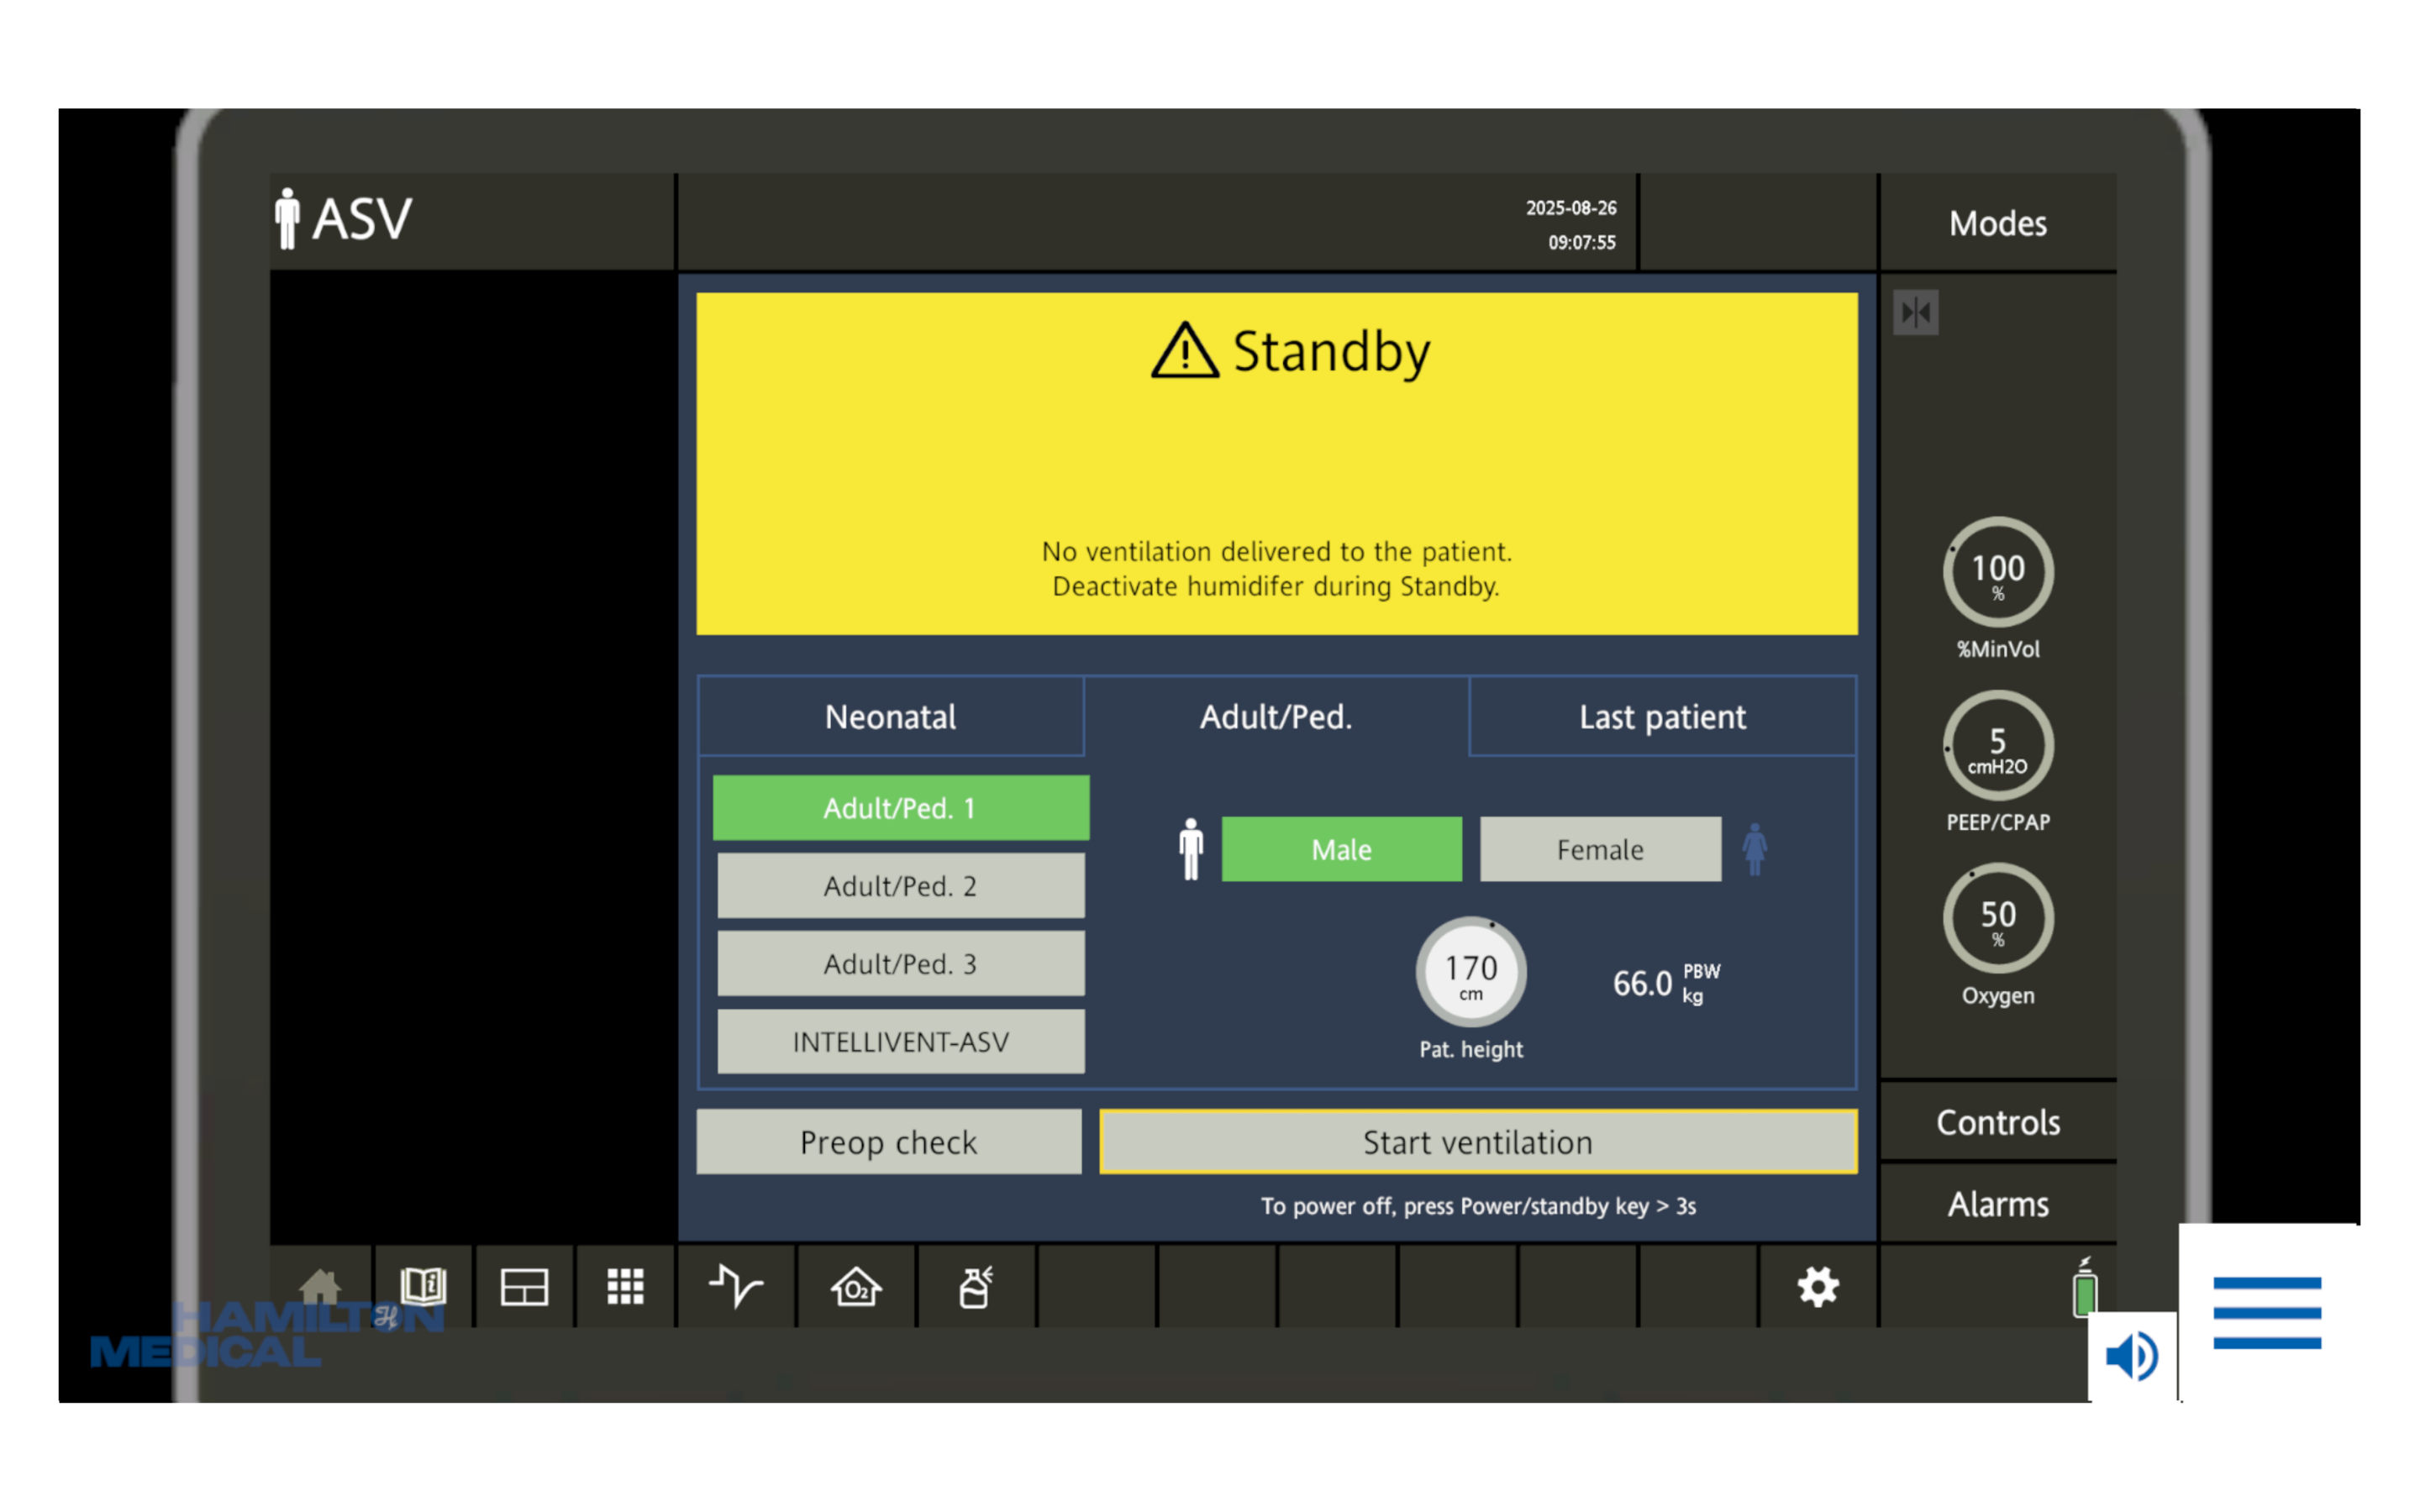
Task: Choose the Adult/Ped. 3 preset
Action: click(901, 964)
